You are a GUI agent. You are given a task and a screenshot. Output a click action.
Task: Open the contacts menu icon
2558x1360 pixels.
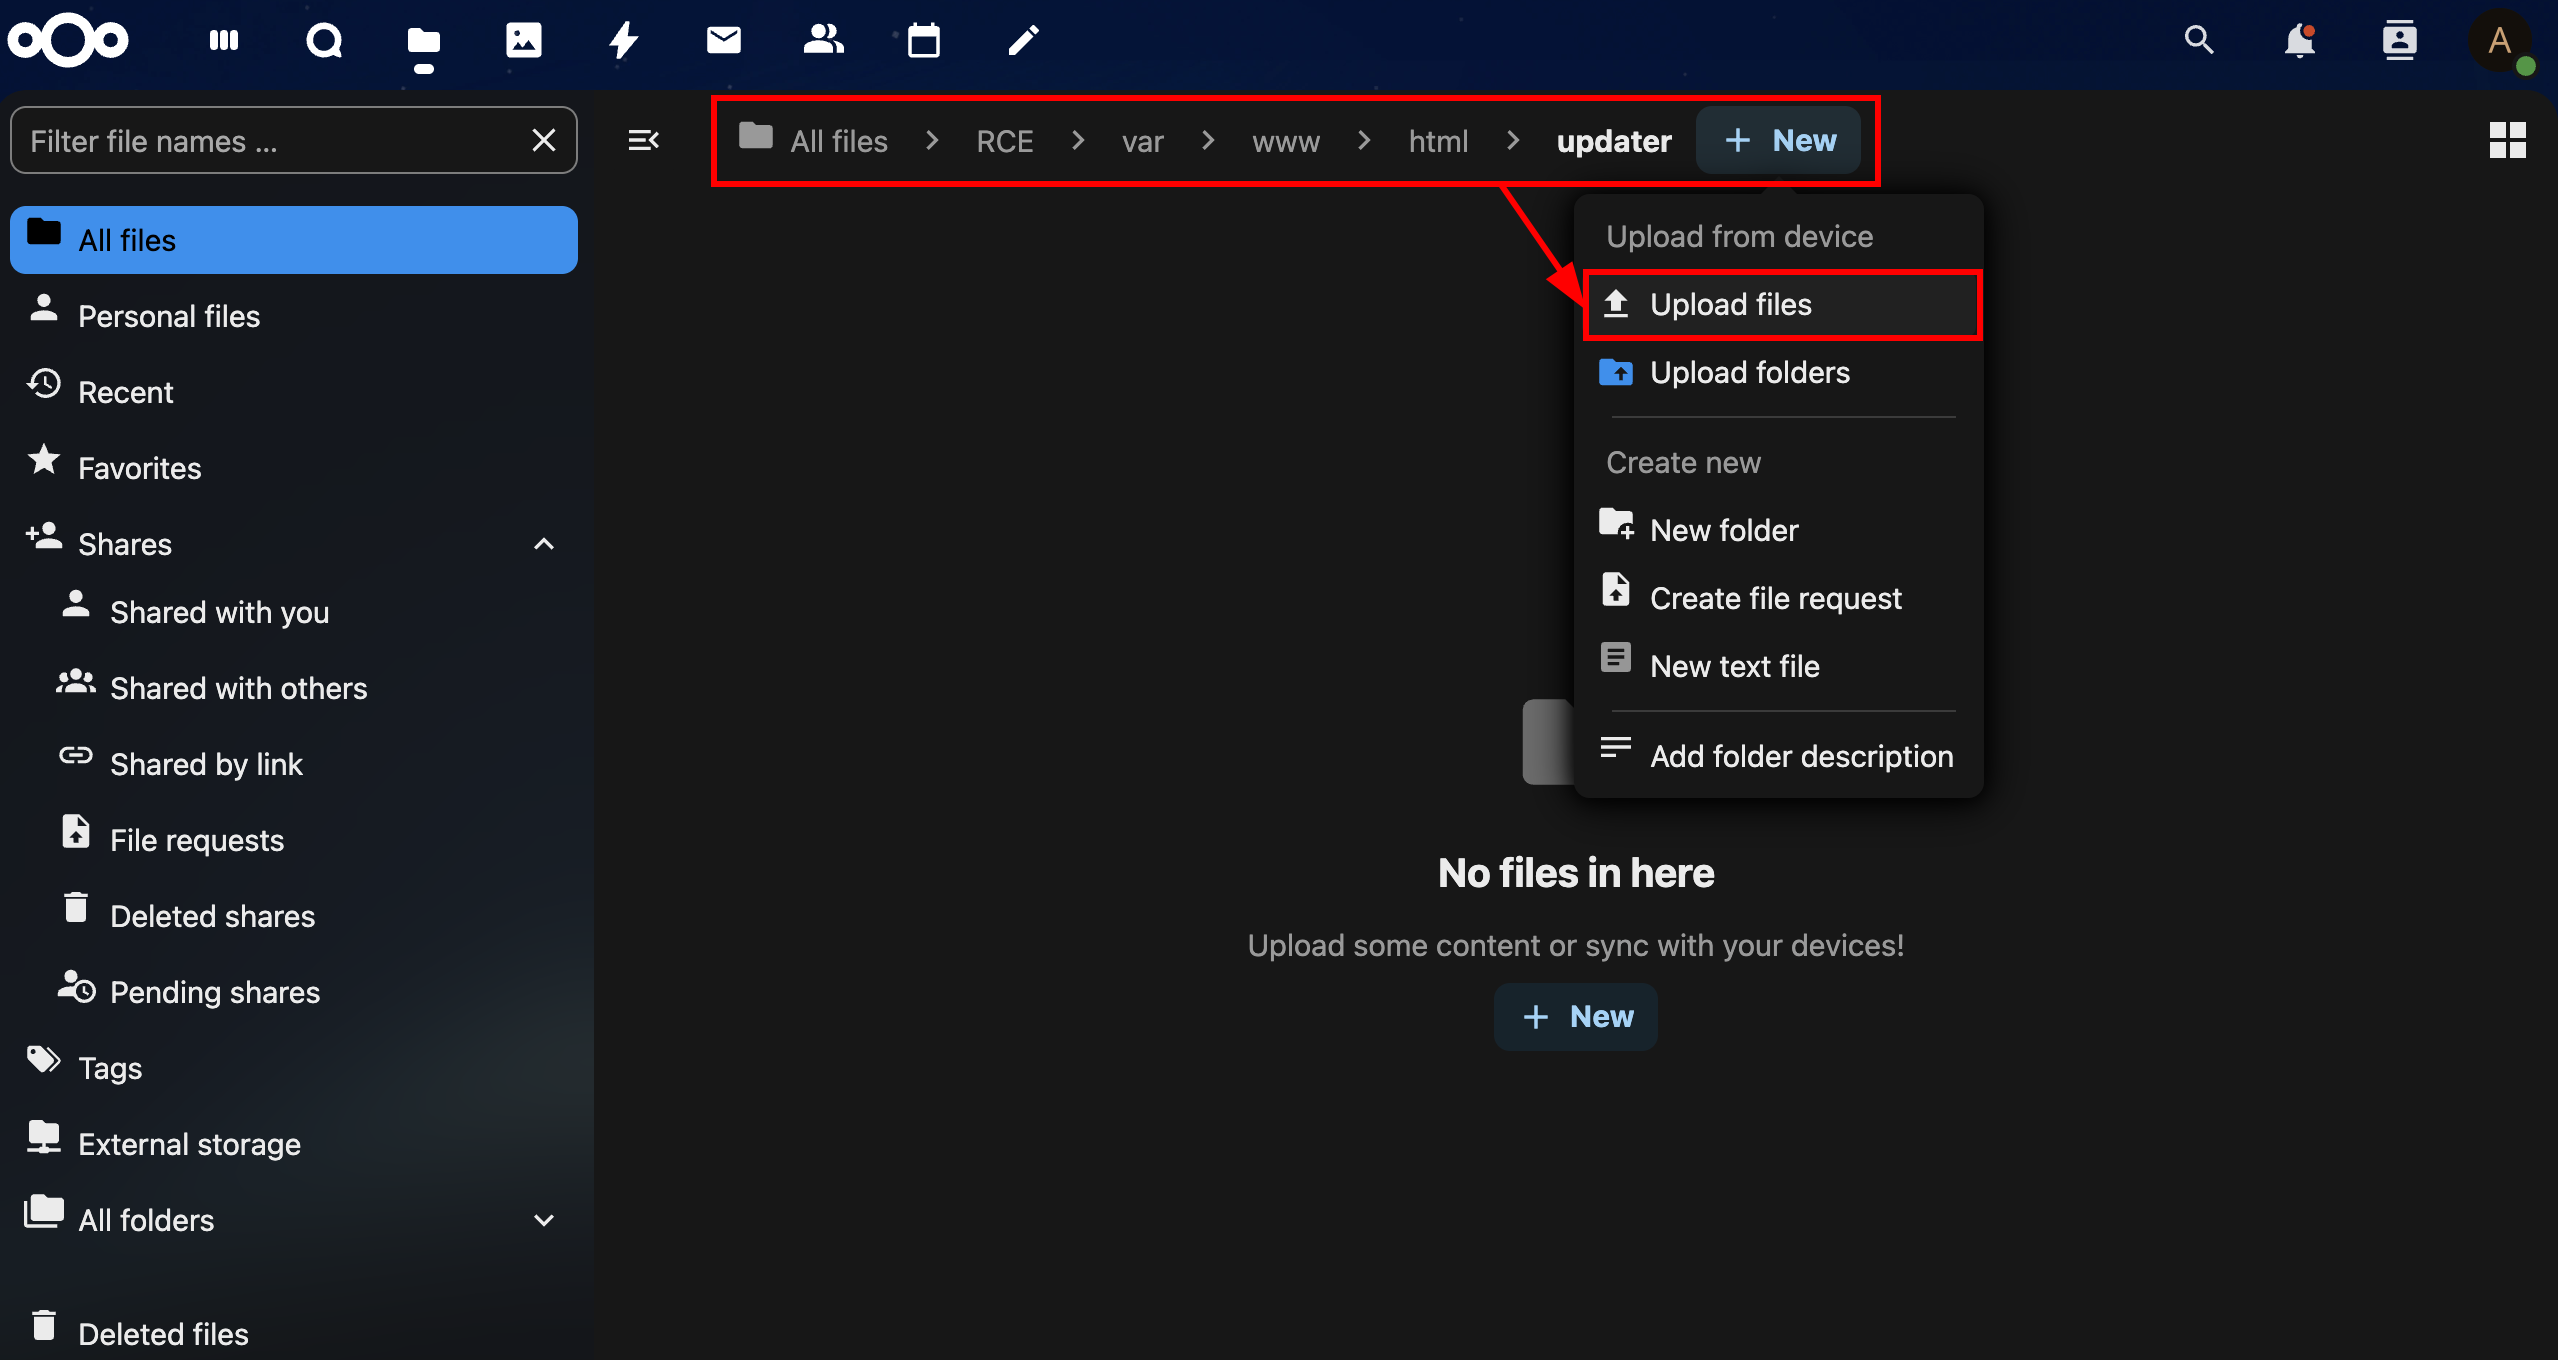click(2399, 40)
